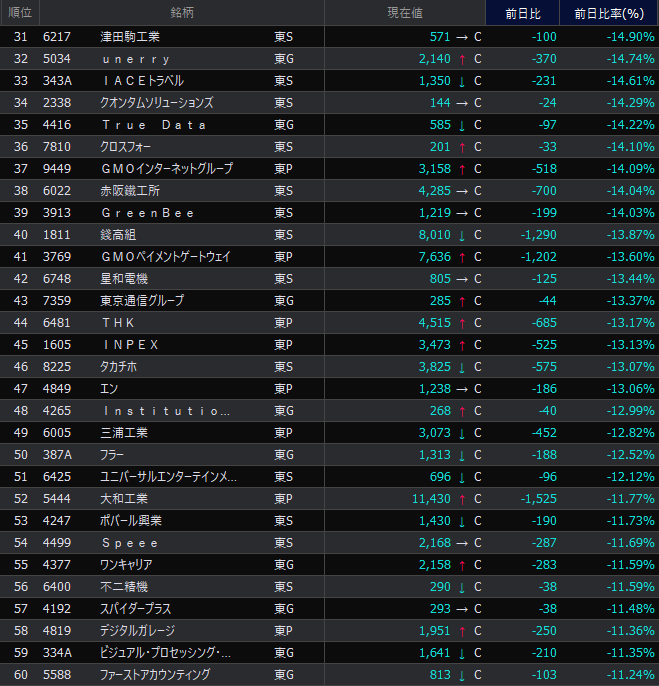
Task: Click current price 11,430 for 大和工業
Action: click(431, 499)
